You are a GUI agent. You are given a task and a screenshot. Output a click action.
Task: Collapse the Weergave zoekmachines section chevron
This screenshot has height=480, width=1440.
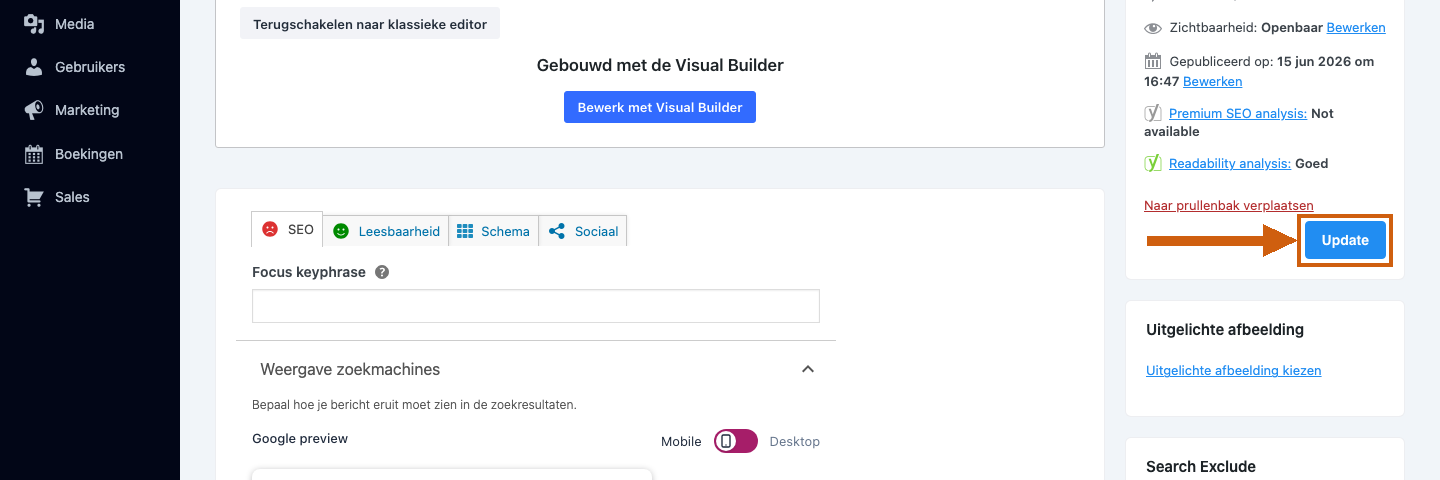pos(808,369)
